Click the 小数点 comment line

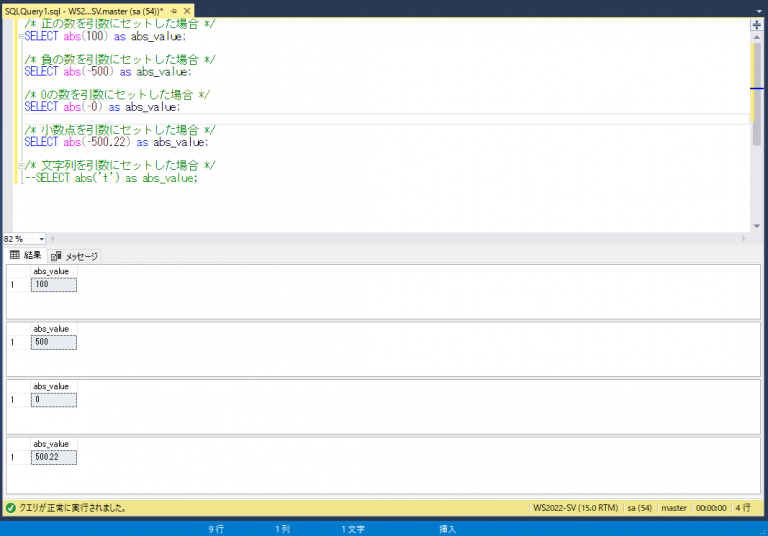pyautogui.click(x=120, y=130)
